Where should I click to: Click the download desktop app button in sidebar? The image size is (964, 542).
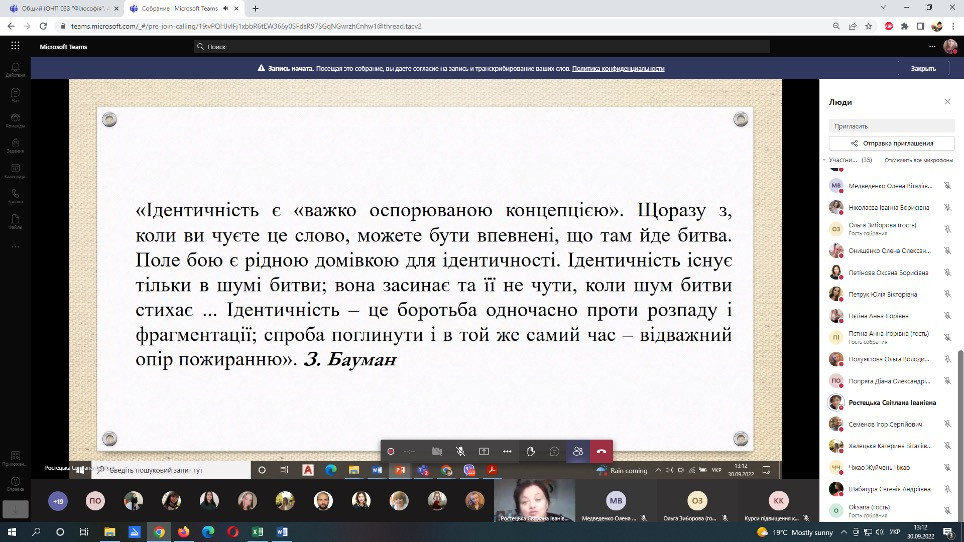(x=15, y=509)
